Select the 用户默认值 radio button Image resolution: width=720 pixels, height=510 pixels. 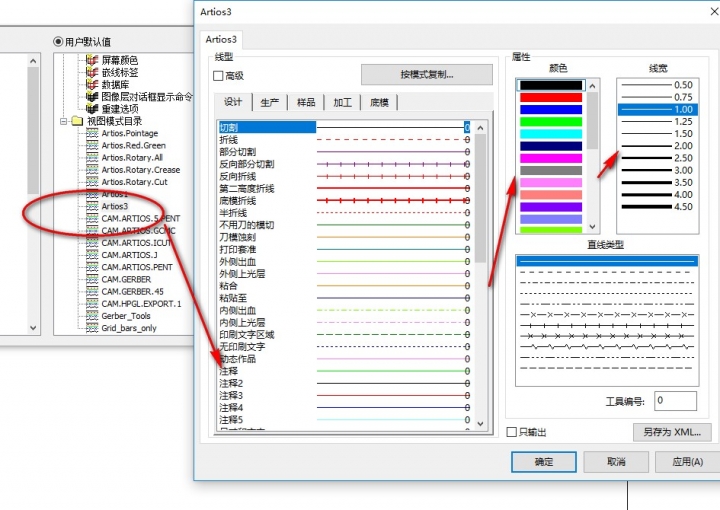[x=58, y=41]
